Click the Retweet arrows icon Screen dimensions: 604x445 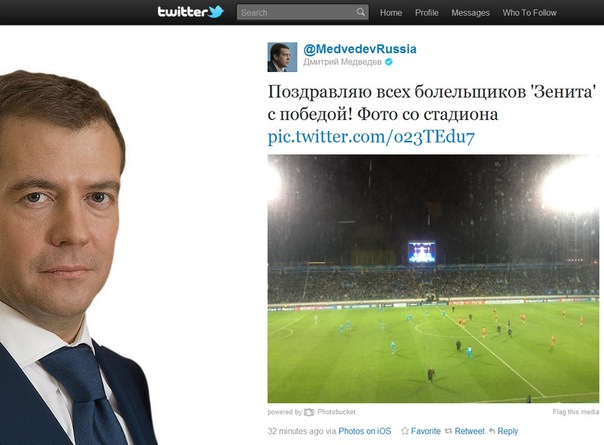(448, 431)
